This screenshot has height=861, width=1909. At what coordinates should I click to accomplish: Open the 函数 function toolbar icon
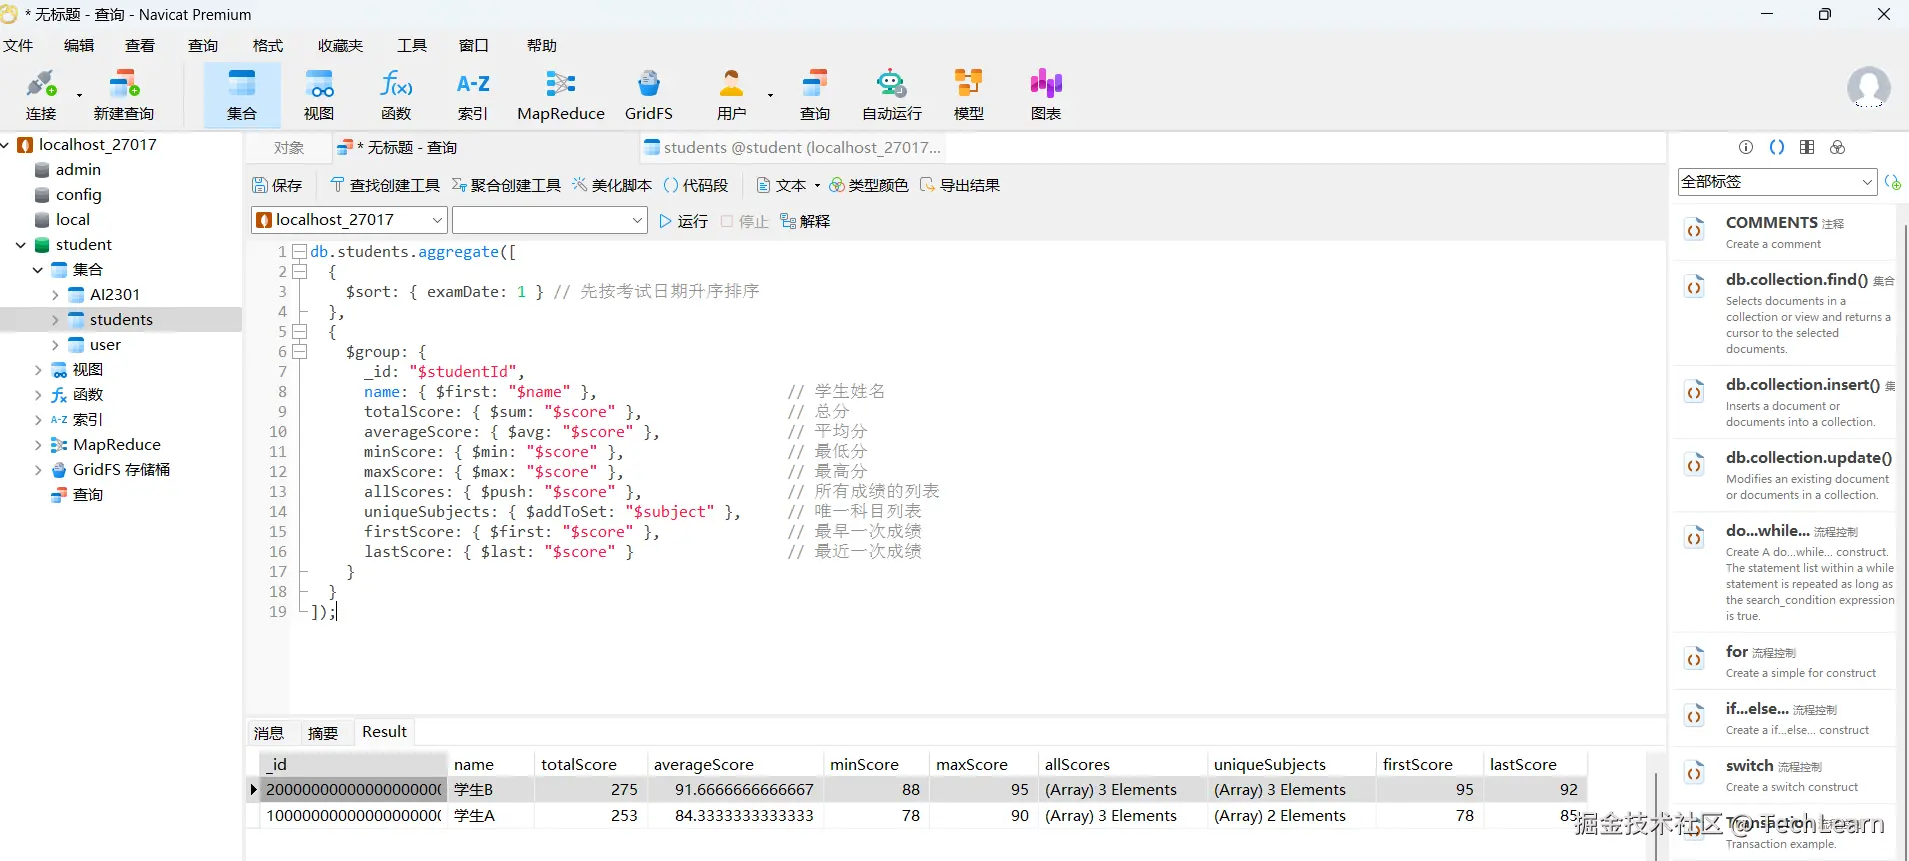click(396, 95)
